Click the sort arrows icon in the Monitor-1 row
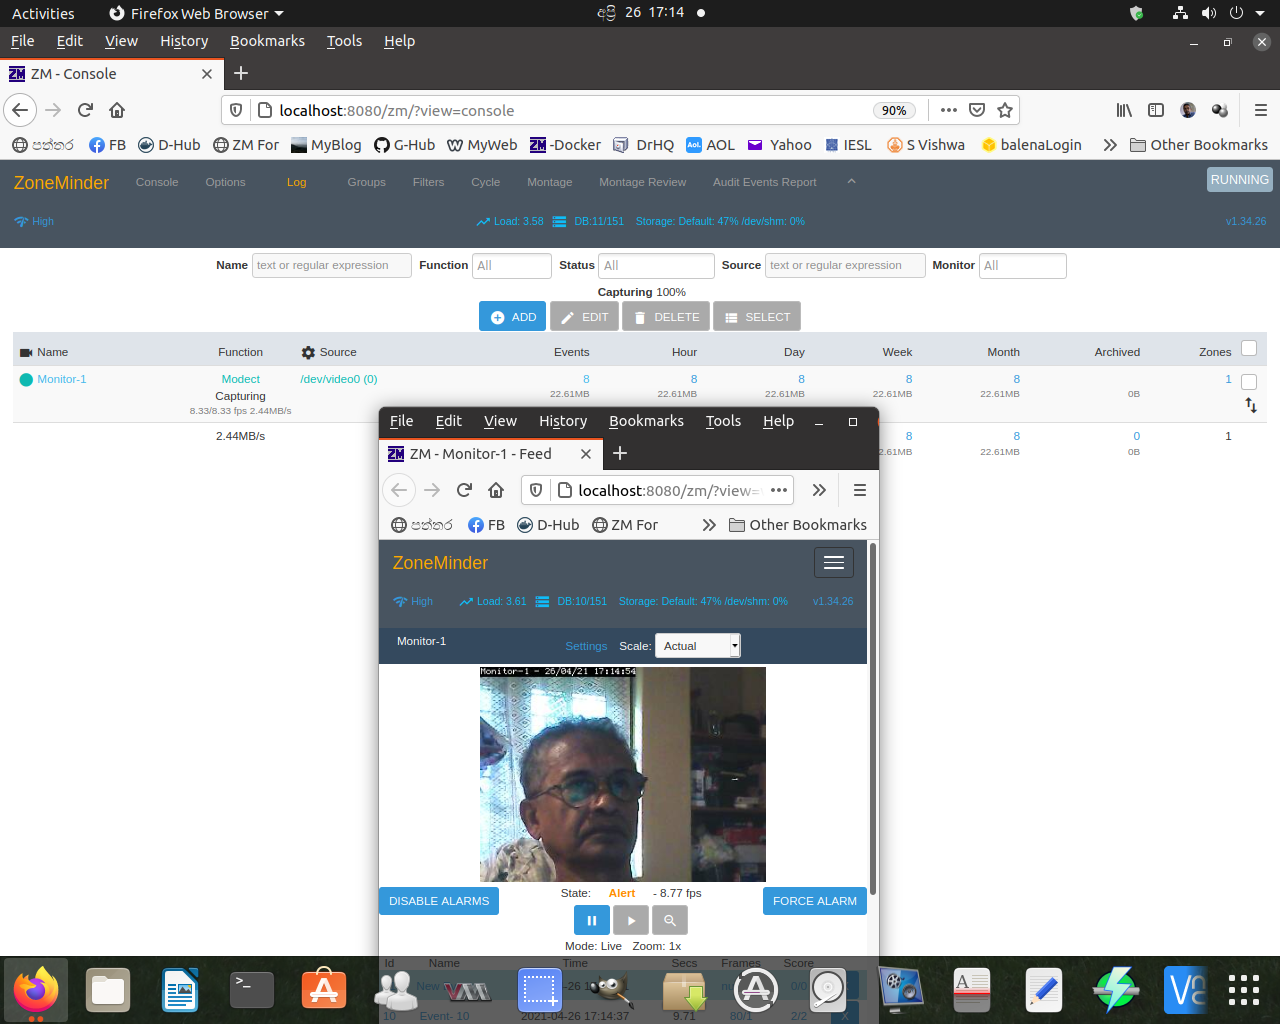 [1251, 405]
